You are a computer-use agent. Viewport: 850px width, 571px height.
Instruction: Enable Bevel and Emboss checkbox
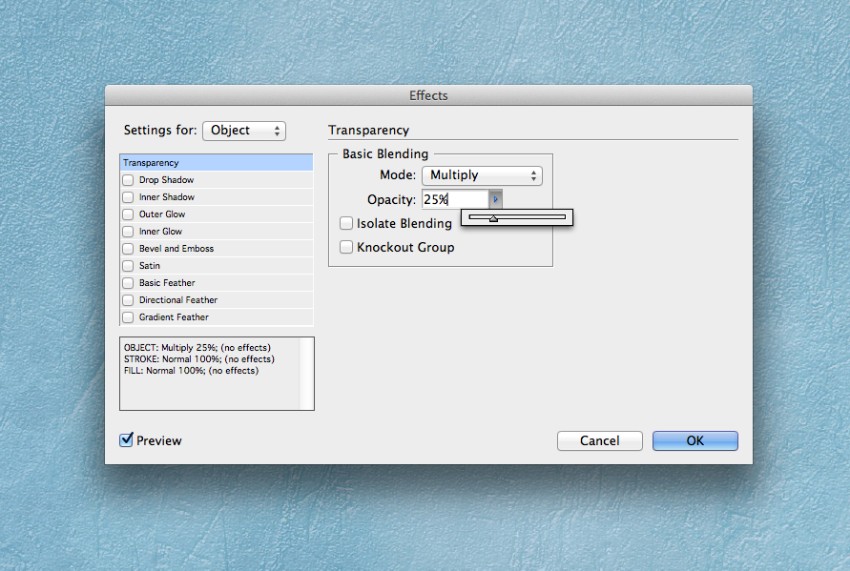(x=128, y=248)
